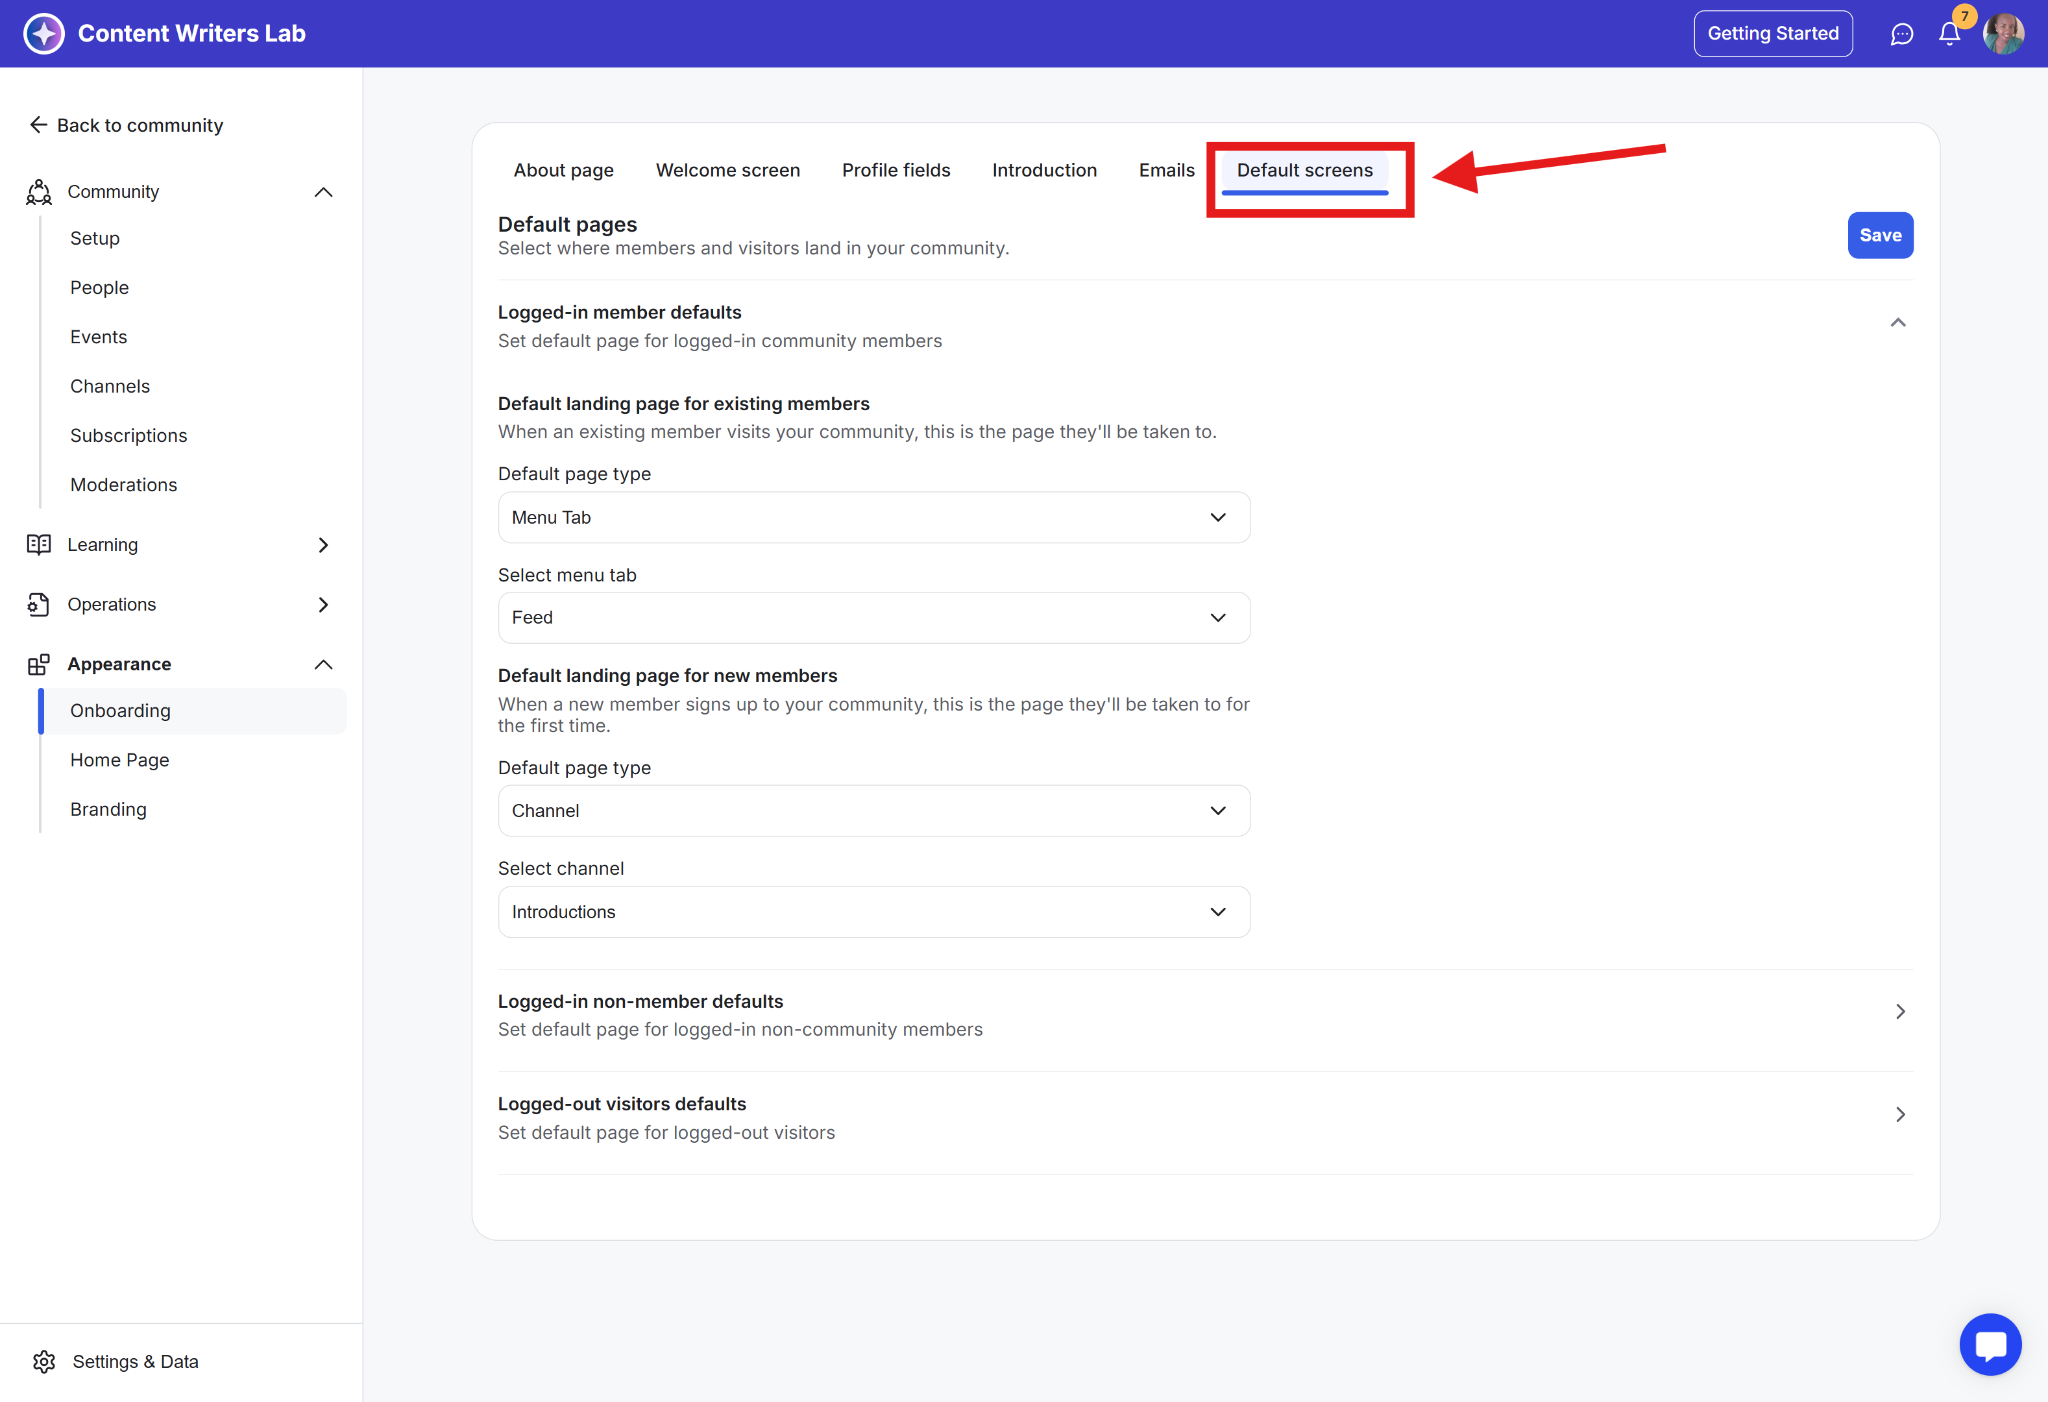This screenshot has height=1402, width=2048.
Task: Collapse the Appearance sidebar section
Action: click(323, 664)
